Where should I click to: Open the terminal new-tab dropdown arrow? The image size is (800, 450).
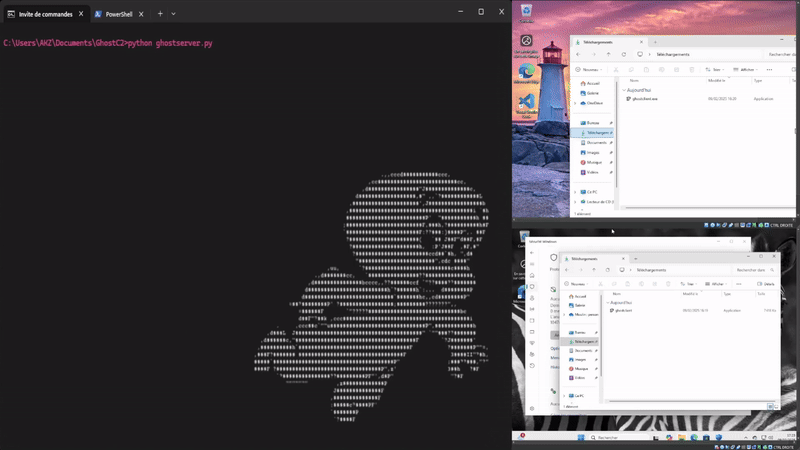point(174,14)
